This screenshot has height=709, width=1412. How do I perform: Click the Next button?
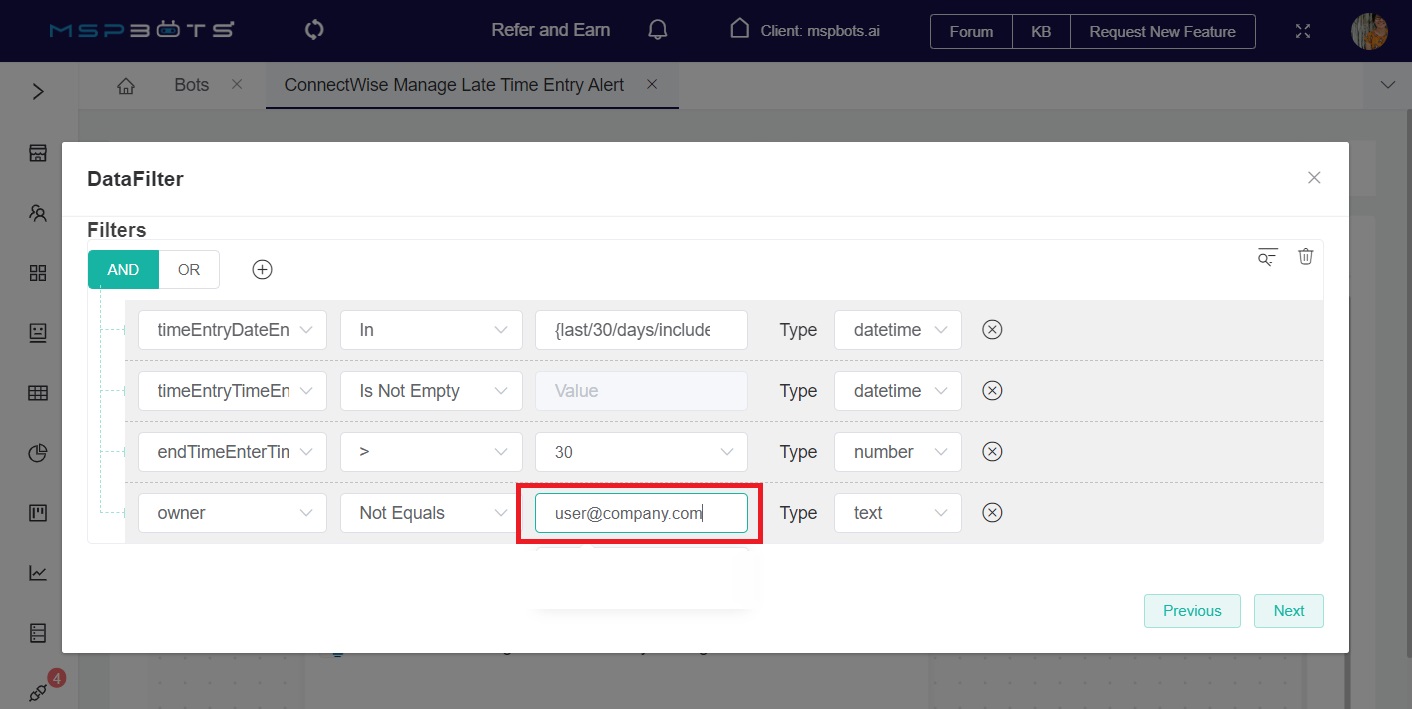point(1288,611)
